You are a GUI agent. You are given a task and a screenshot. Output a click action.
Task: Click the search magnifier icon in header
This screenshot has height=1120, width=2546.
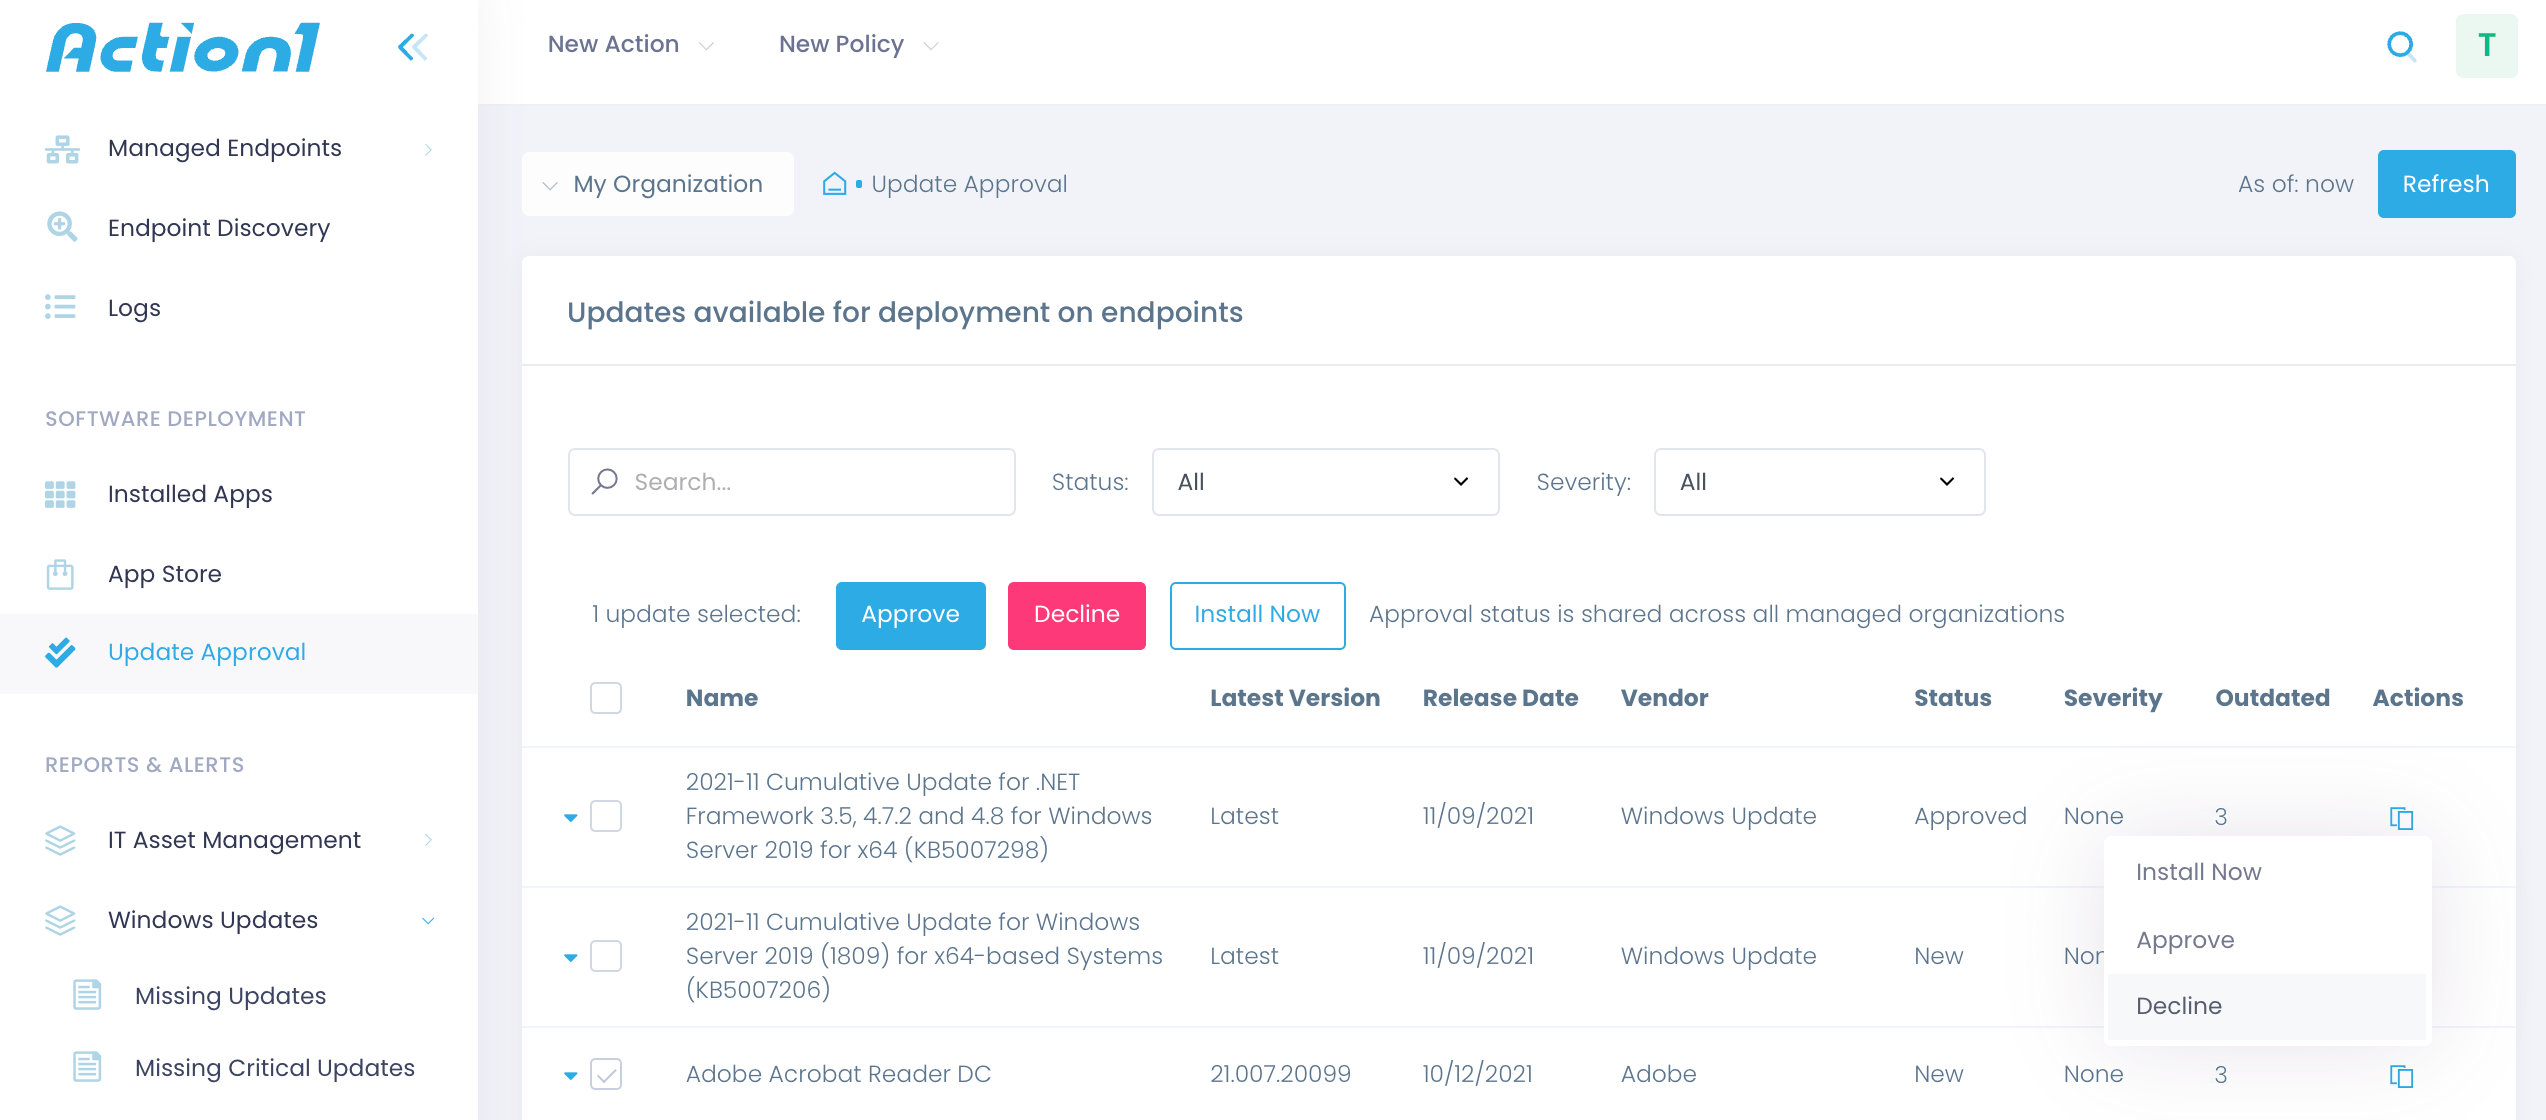pos(2401,46)
